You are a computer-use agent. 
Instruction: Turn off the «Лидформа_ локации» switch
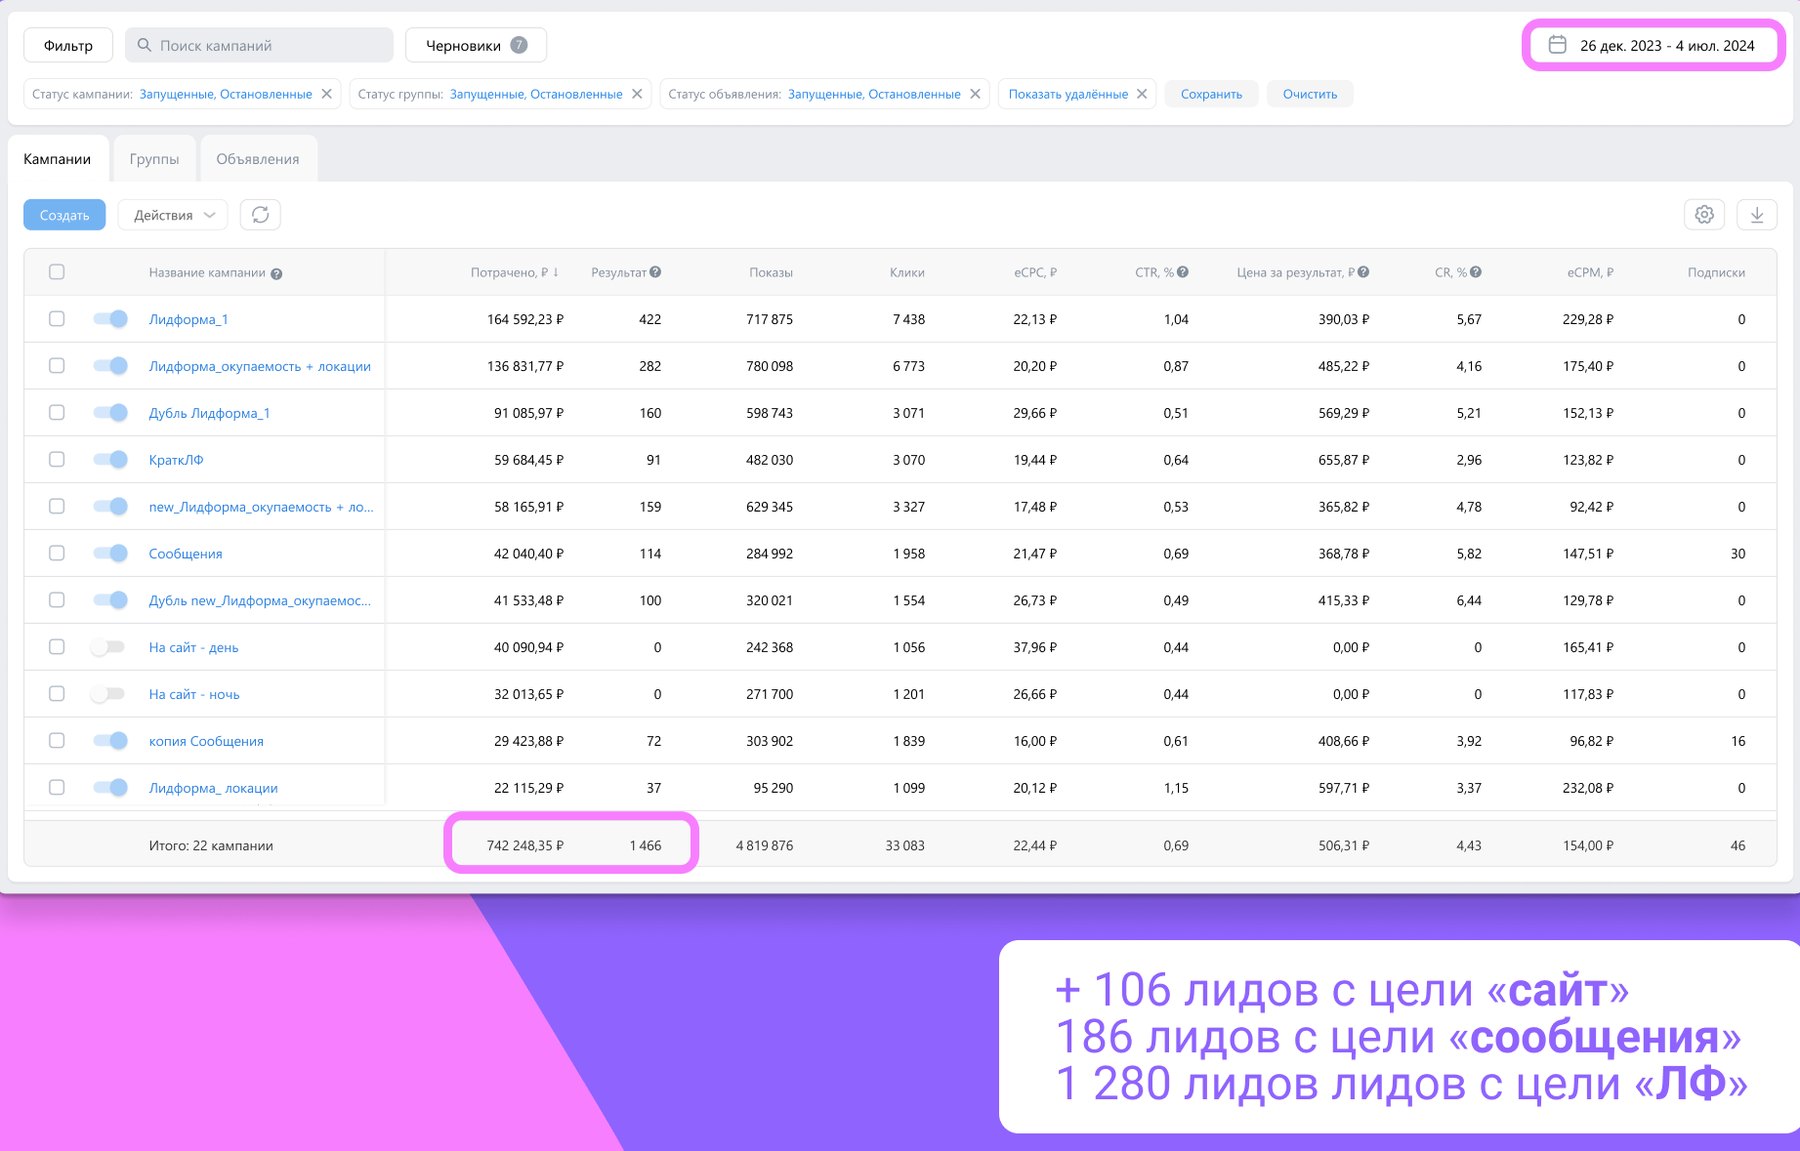pos(110,788)
